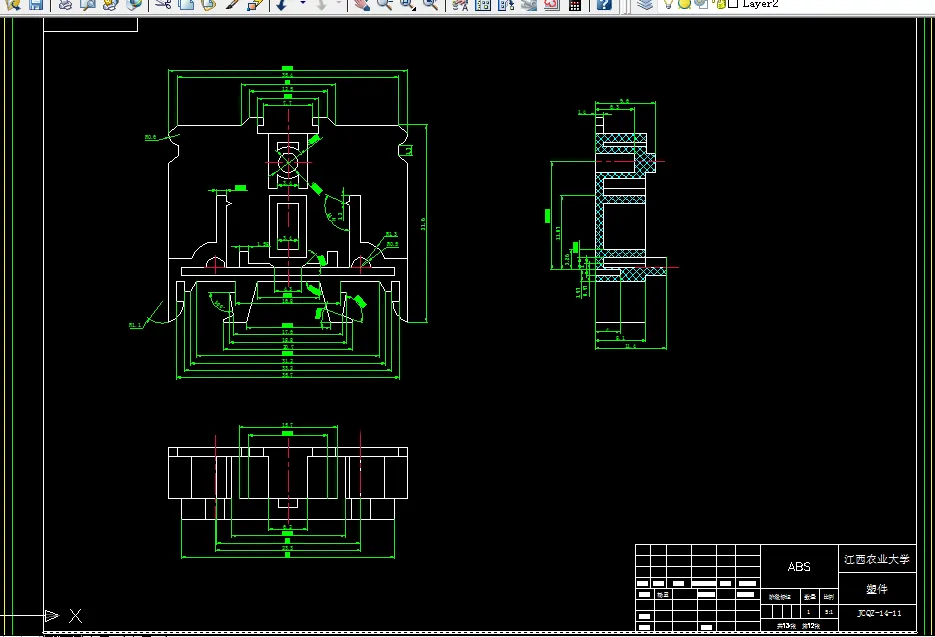Select the ABS material text in title block
935x637 pixels.
click(x=799, y=567)
